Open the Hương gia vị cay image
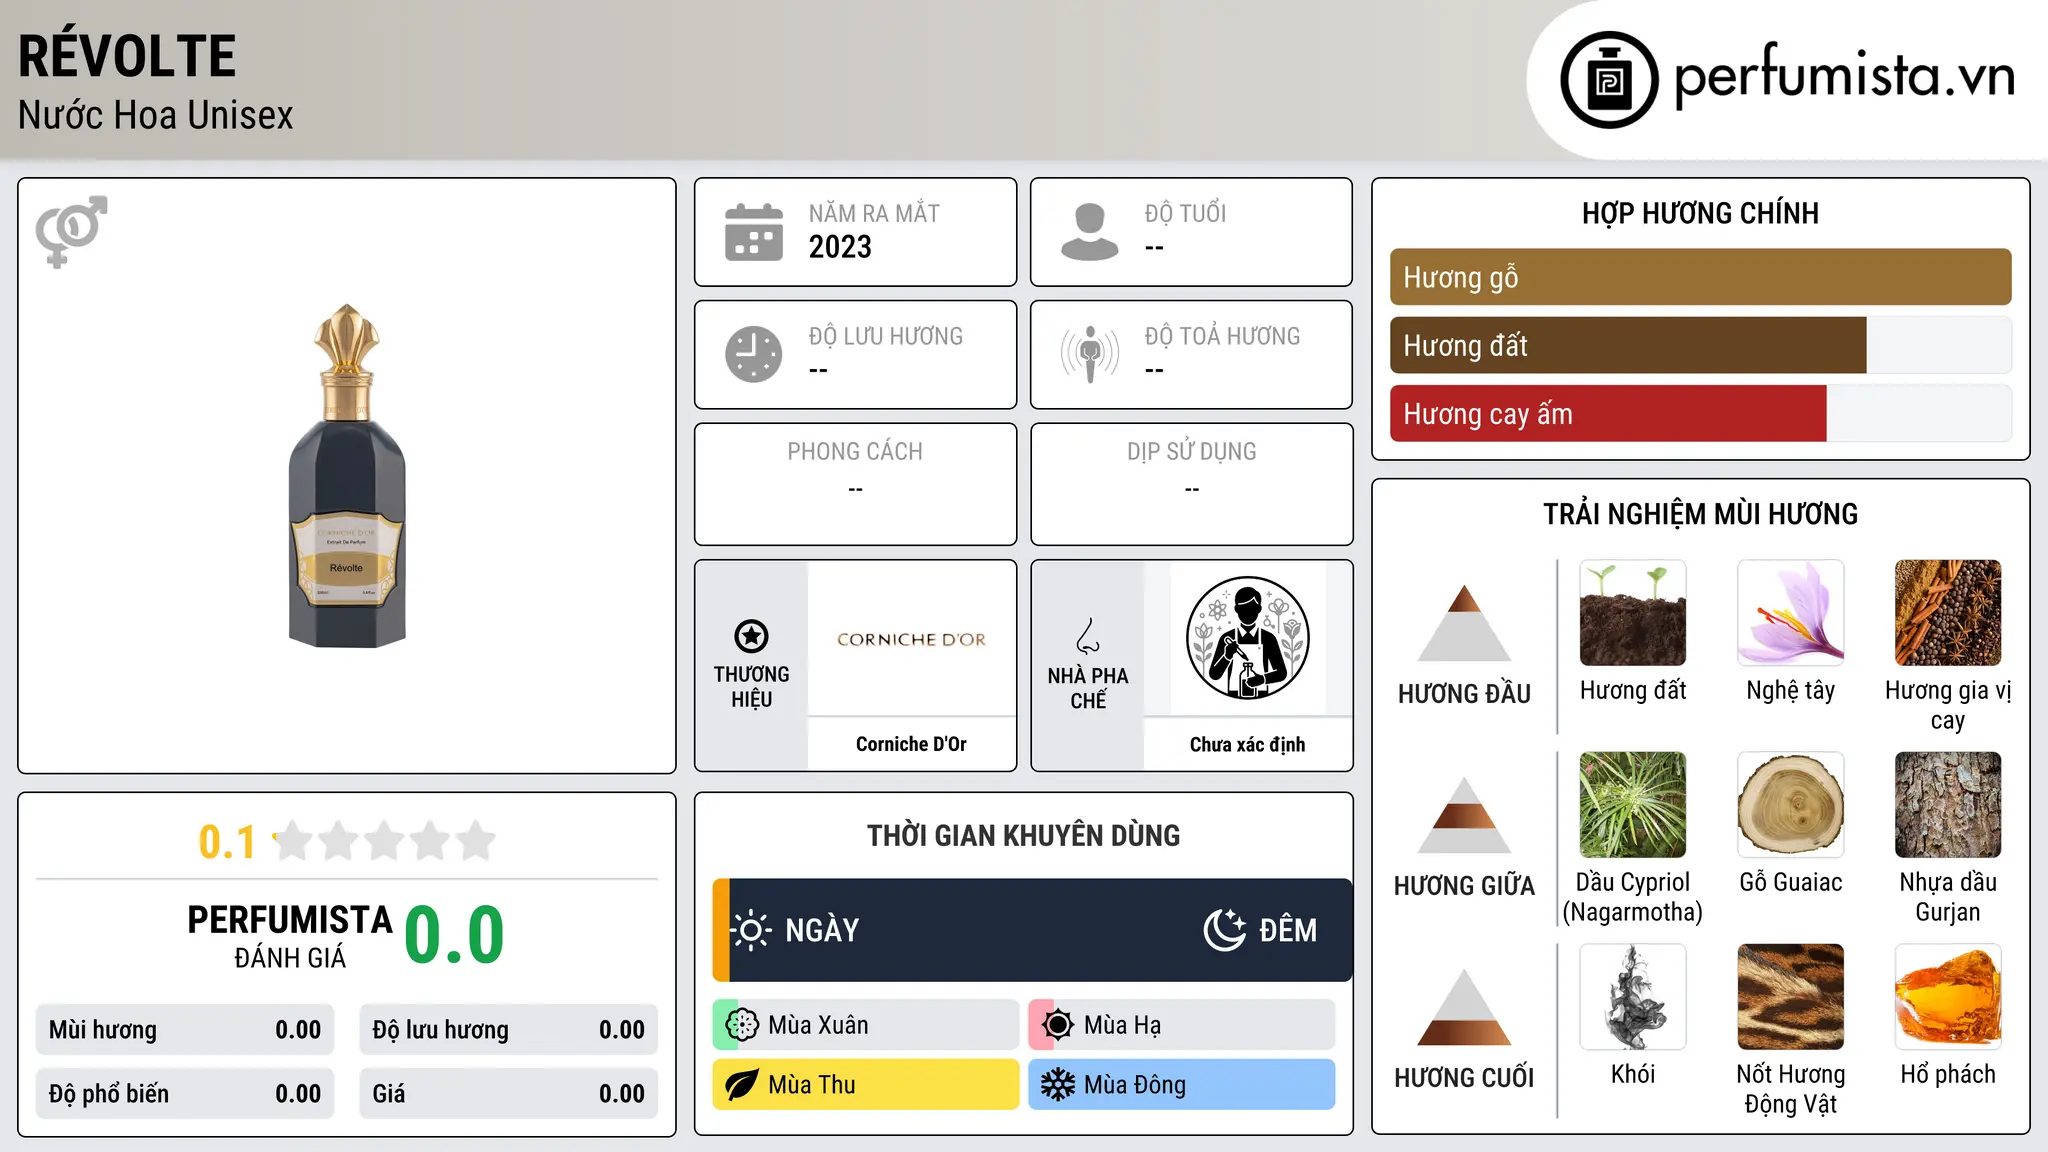2048x1152 pixels. [x=1948, y=613]
